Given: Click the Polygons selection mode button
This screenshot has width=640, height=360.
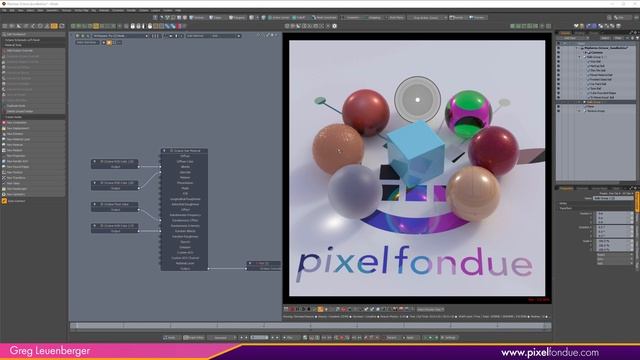Looking at the screenshot, I should (237, 18).
